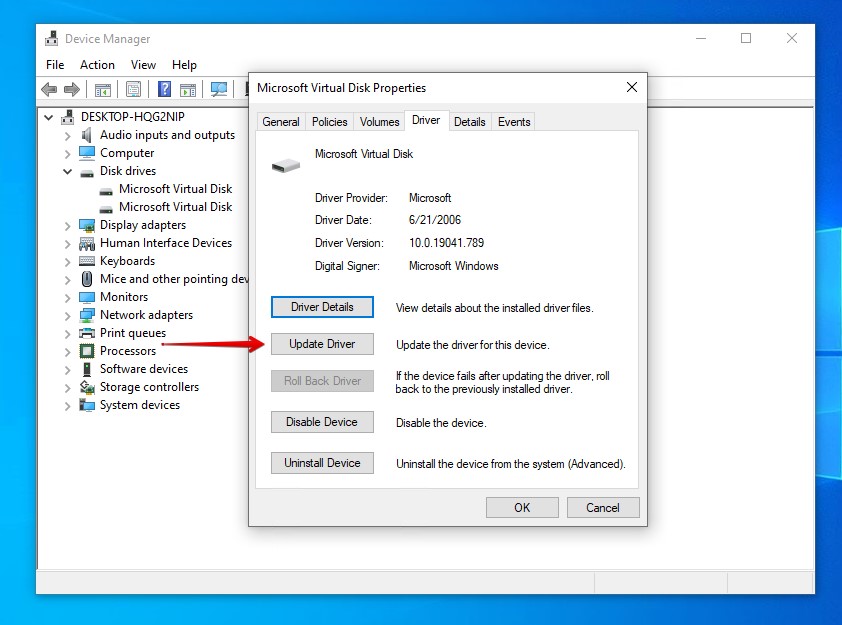The image size is (842, 625).
Task: Switch to the Events tab
Action: 514,122
